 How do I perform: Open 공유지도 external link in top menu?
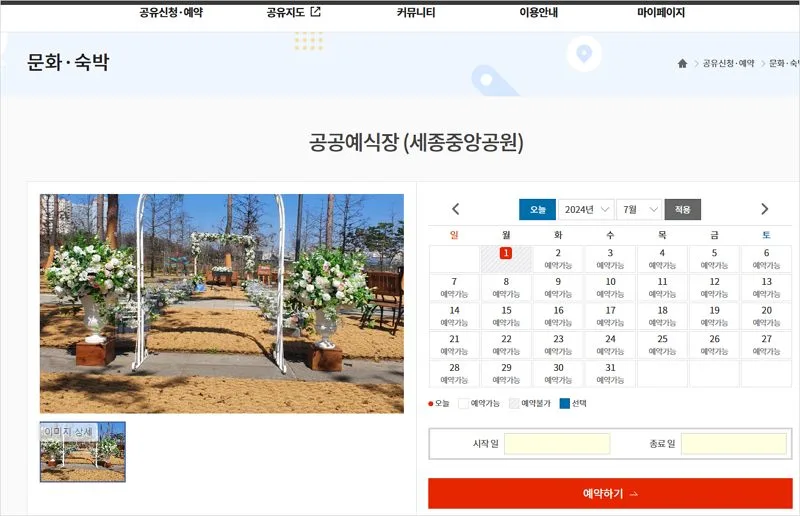click(x=293, y=13)
